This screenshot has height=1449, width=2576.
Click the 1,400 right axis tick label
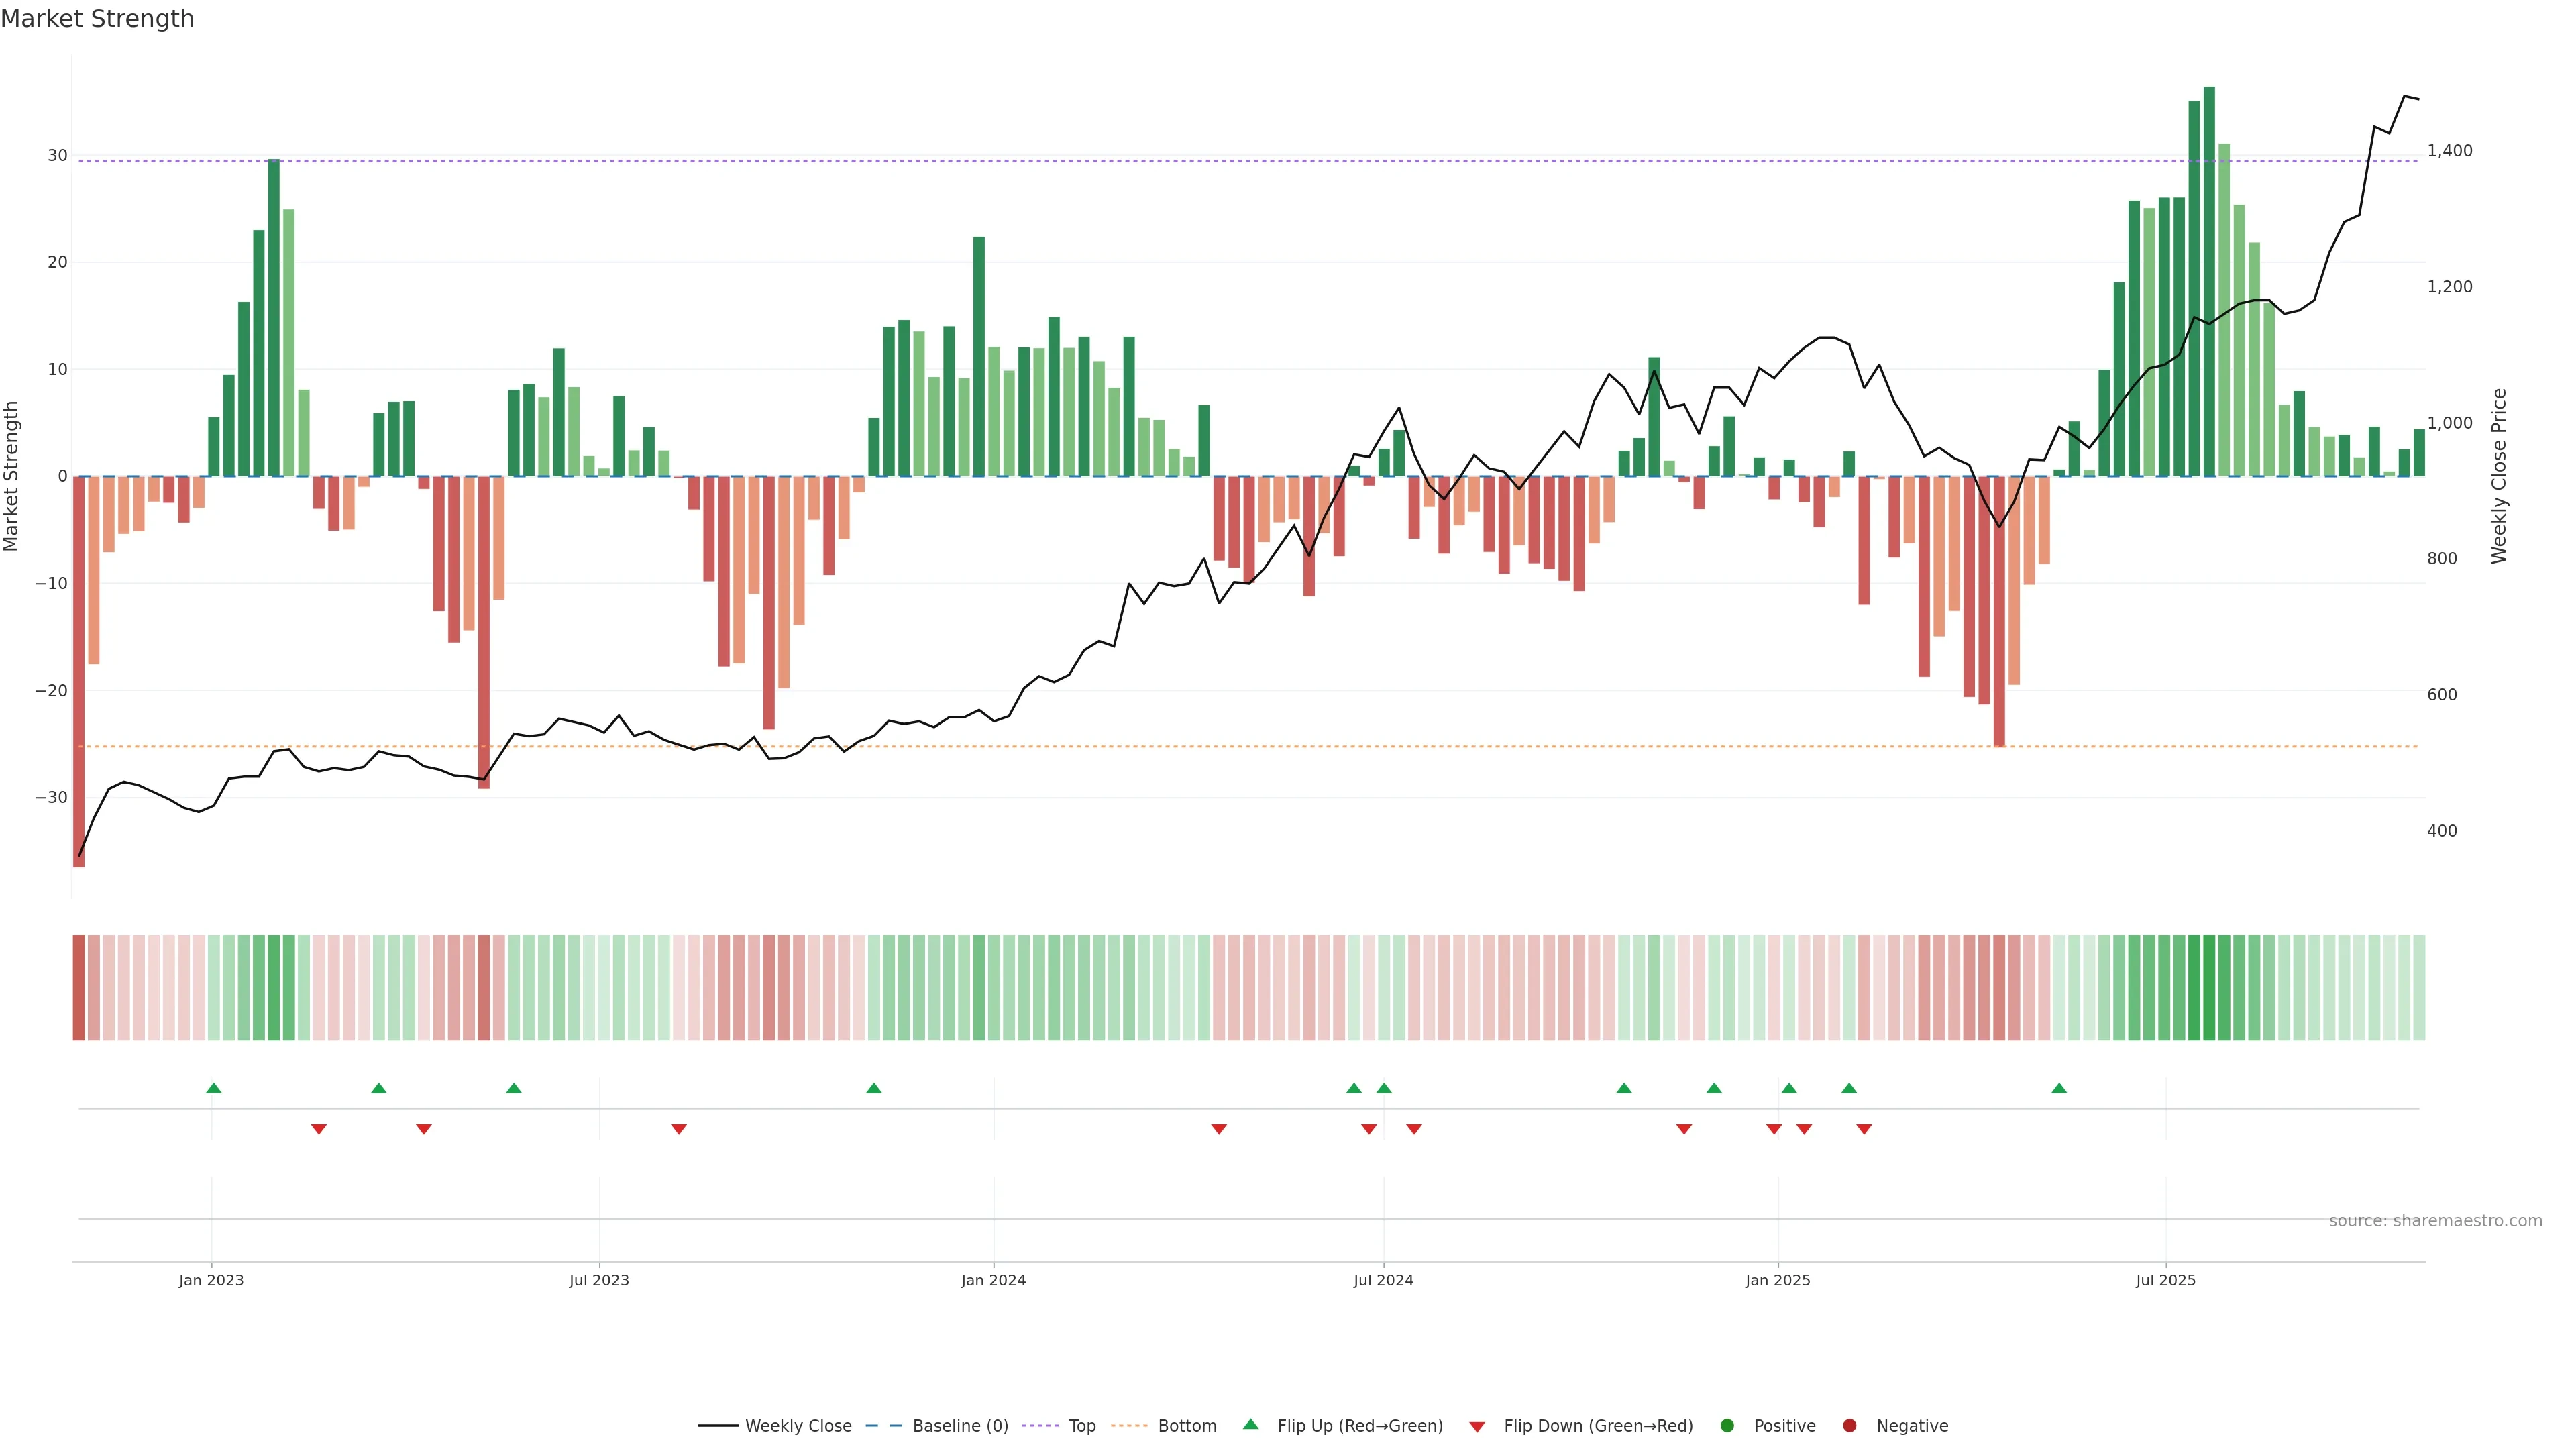point(2449,151)
